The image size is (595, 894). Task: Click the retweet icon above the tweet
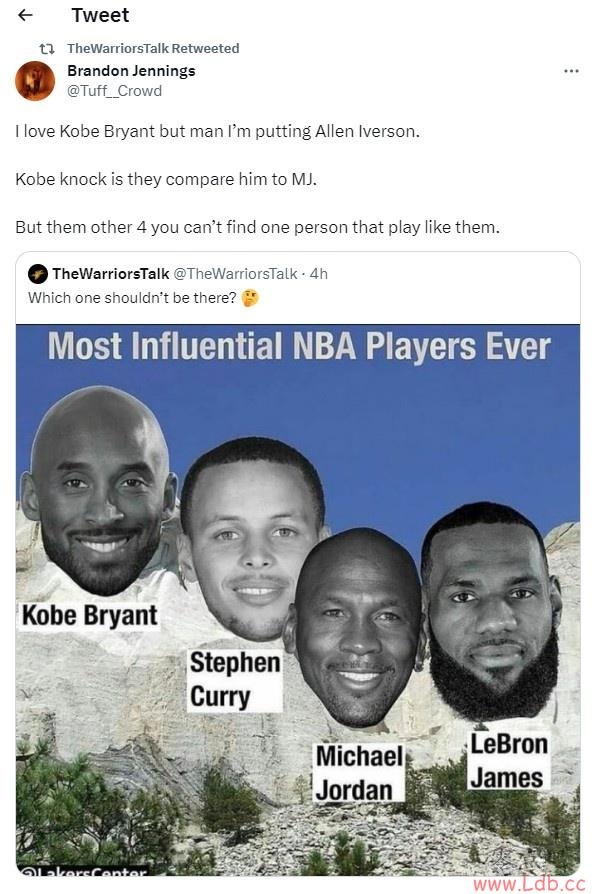46,49
